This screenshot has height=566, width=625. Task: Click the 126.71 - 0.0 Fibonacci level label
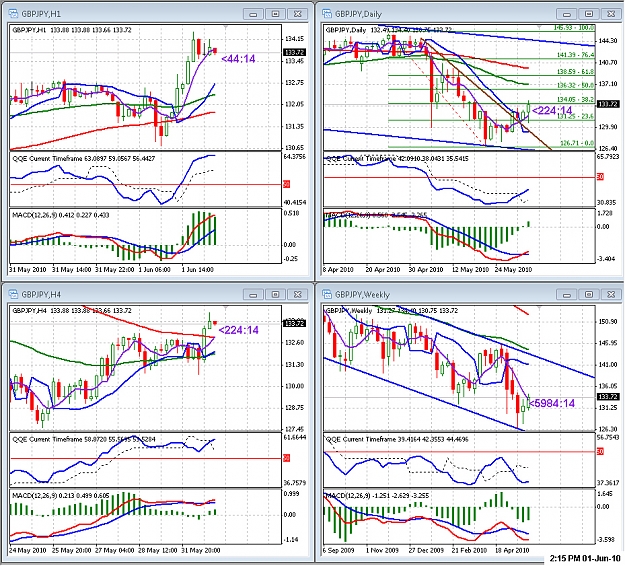coord(577,143)
